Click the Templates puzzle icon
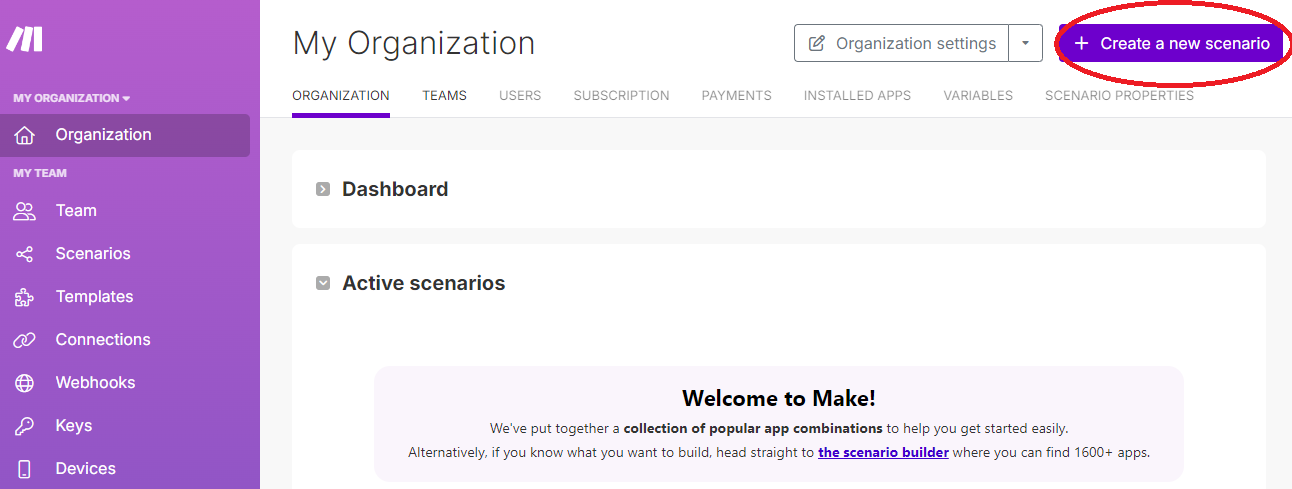Viewport: 1292px width, 489px height. 25,297
